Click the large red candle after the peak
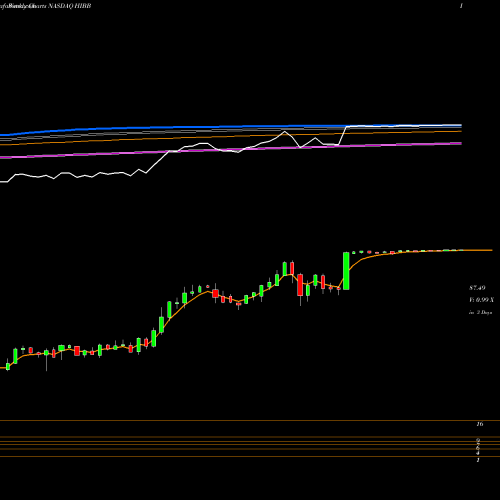This screenshot has height=500, width=500. pyautogui.click(x=300, y=285)
